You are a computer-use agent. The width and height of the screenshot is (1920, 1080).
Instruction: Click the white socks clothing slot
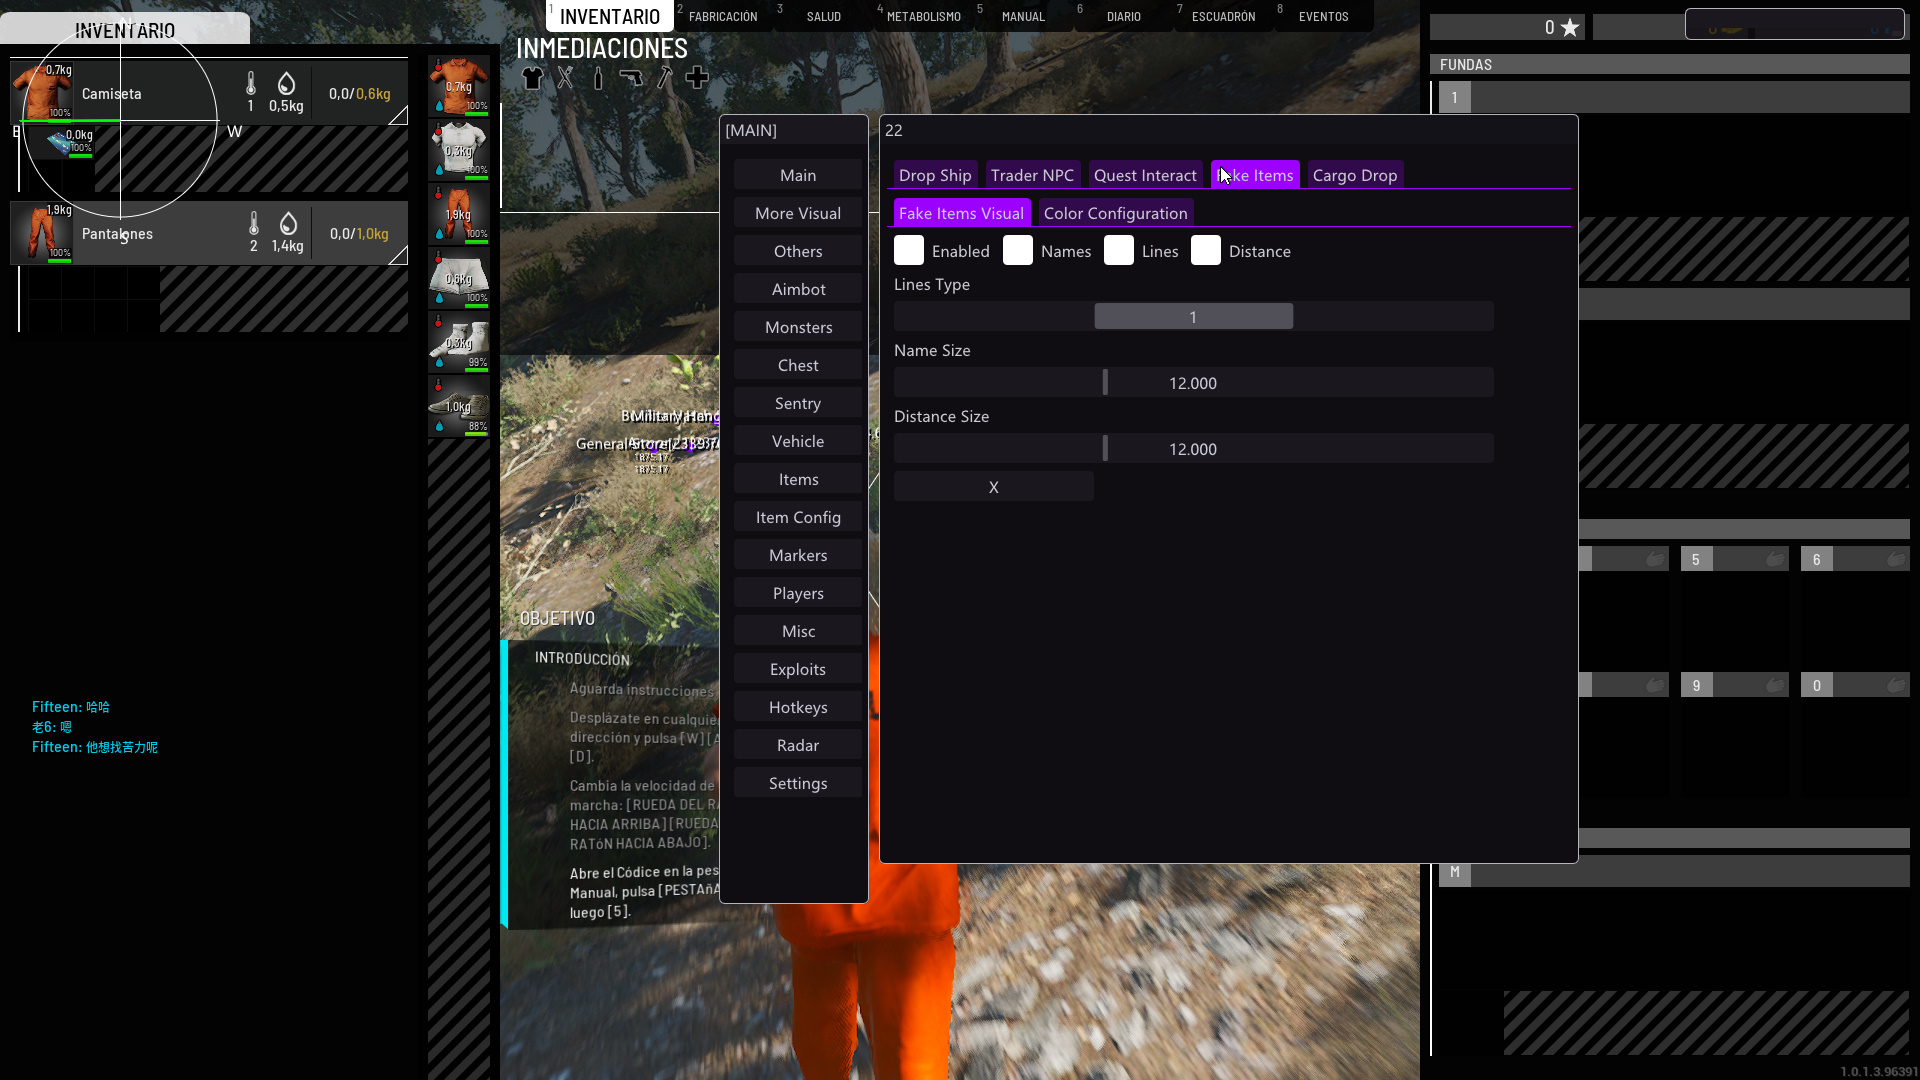(x=459, y=342)
